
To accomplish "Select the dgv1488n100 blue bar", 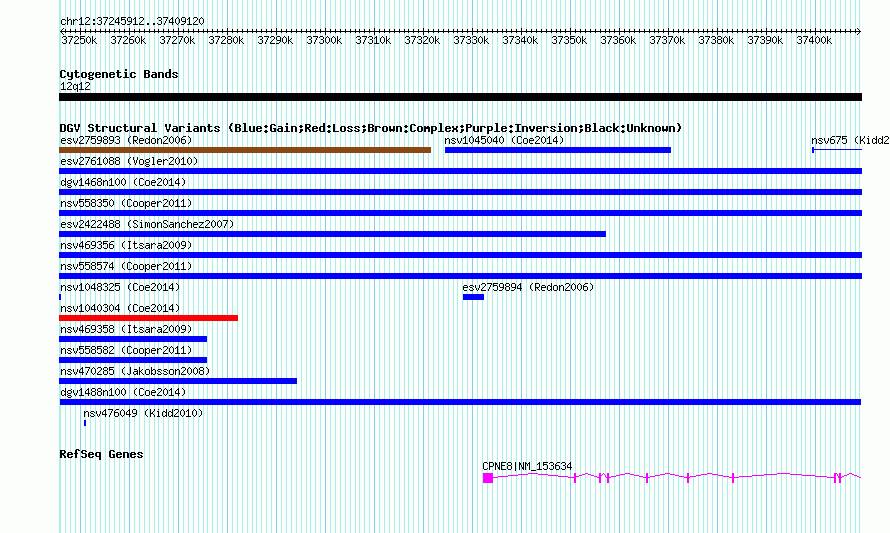I will 460,402.
